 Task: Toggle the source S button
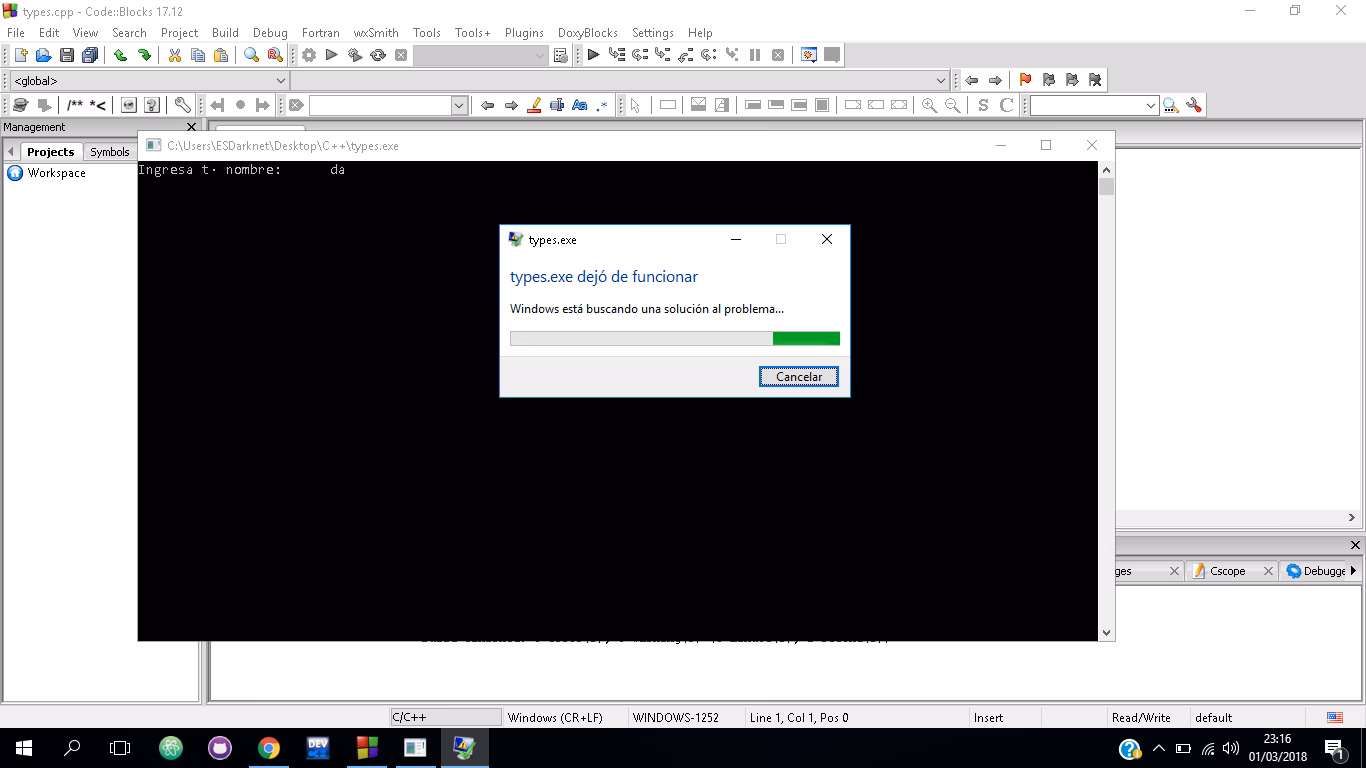983,105
